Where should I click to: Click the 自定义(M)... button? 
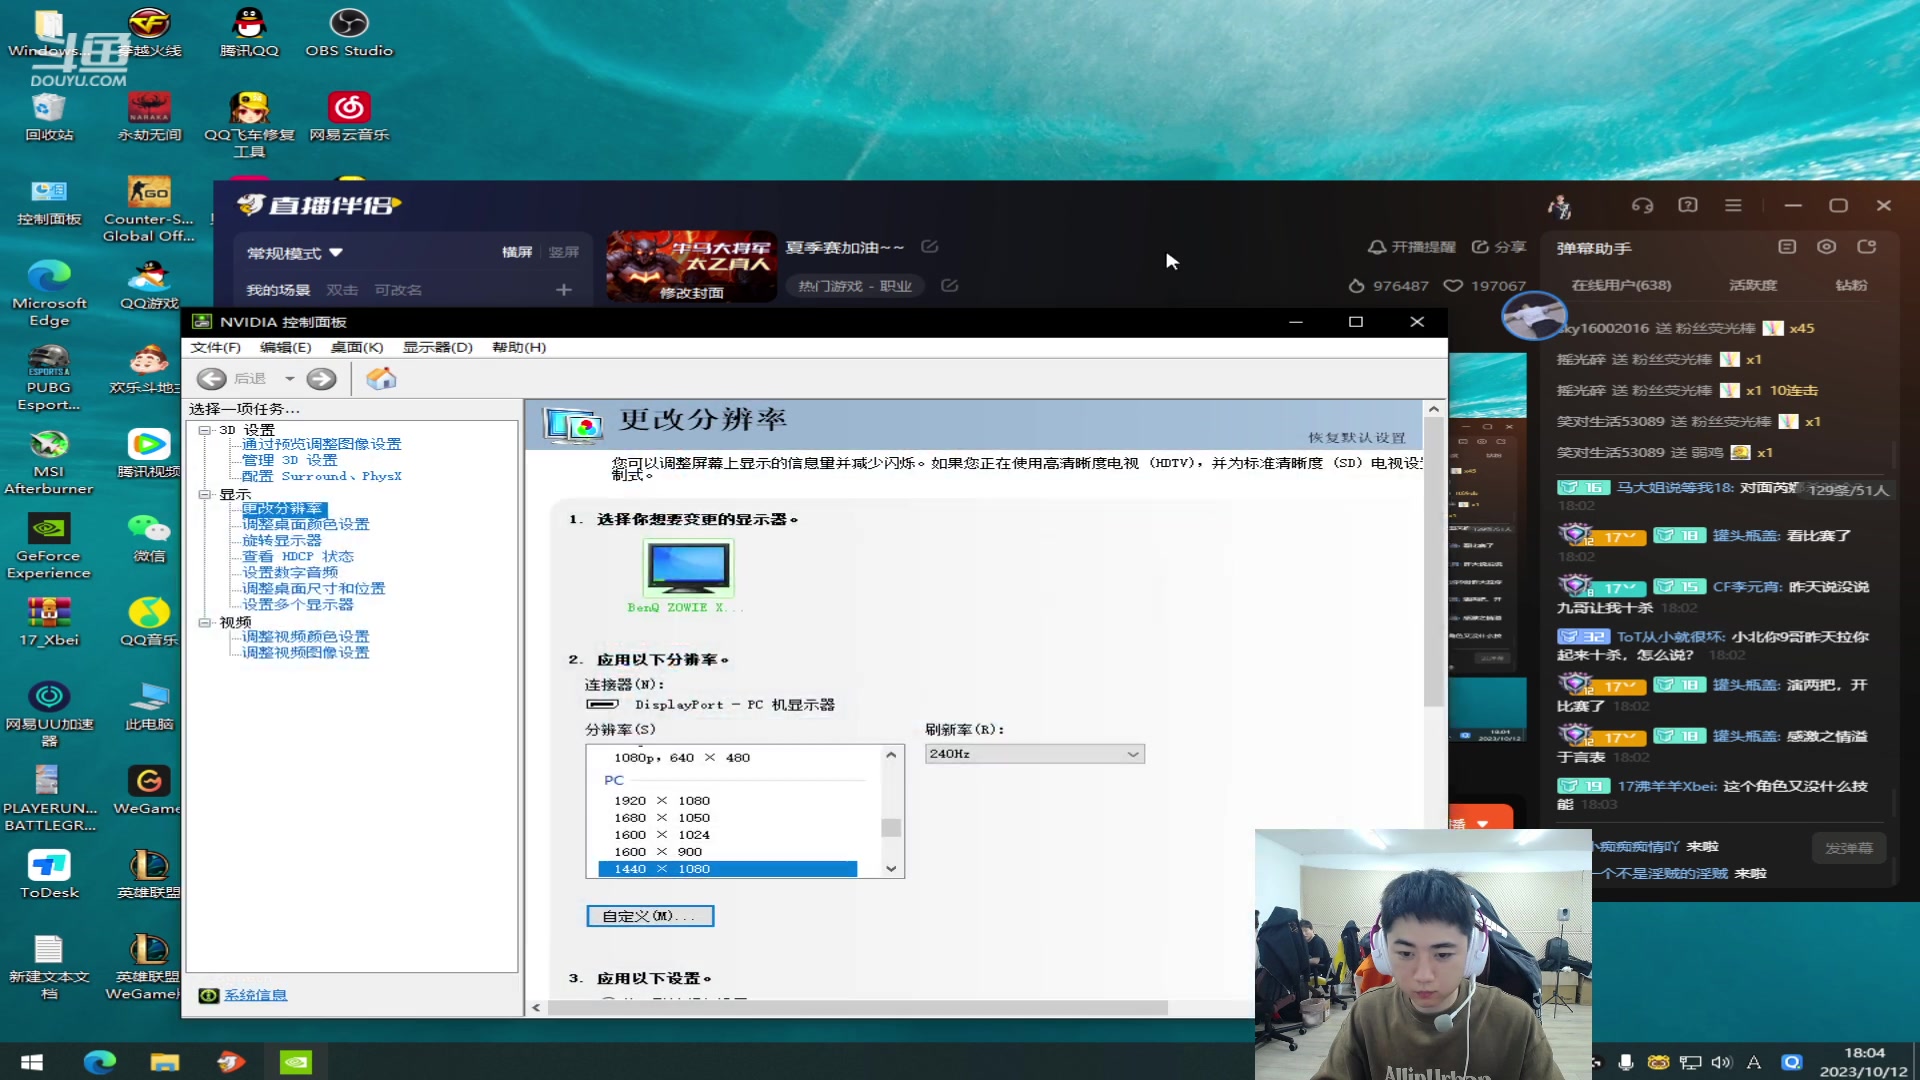pos(650,915)
